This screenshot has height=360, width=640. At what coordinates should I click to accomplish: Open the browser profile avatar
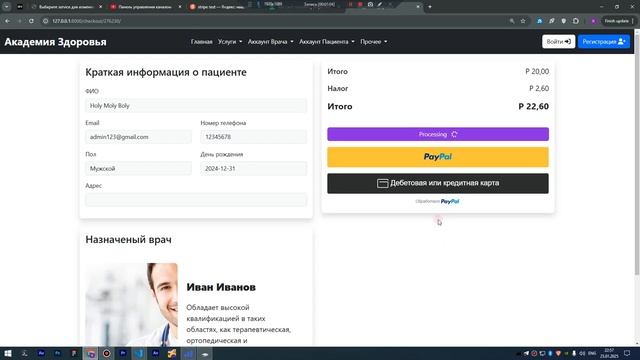pos(593,21)
